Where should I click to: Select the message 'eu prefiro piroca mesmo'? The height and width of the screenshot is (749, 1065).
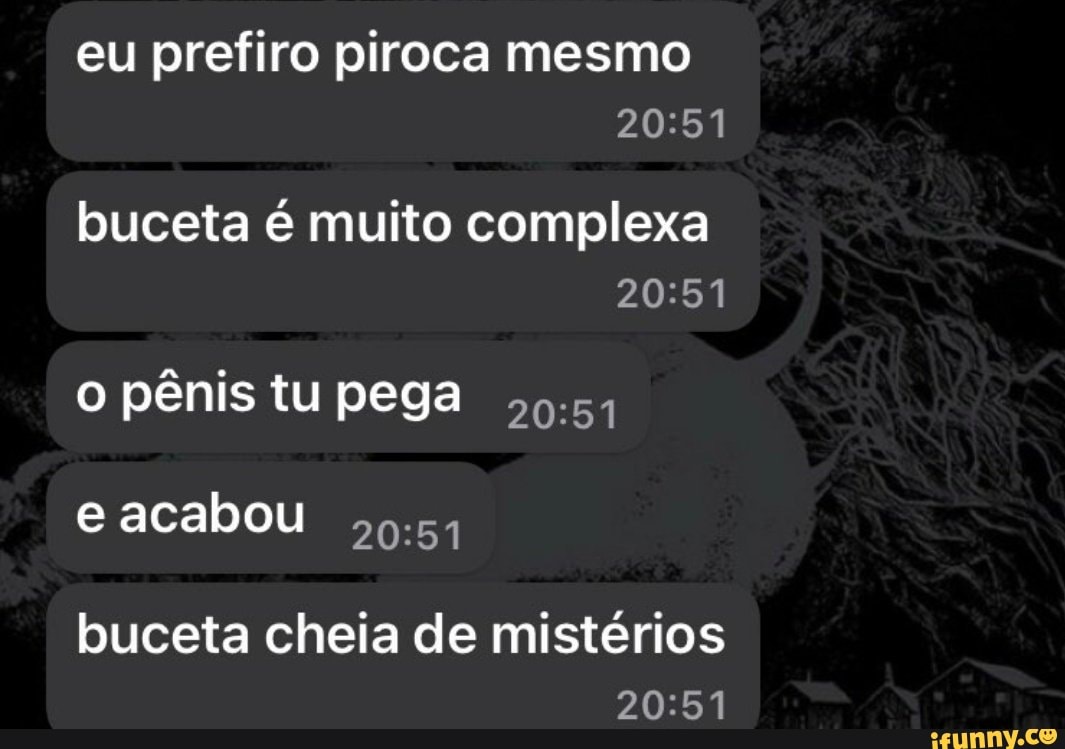(x=403, y=81)
